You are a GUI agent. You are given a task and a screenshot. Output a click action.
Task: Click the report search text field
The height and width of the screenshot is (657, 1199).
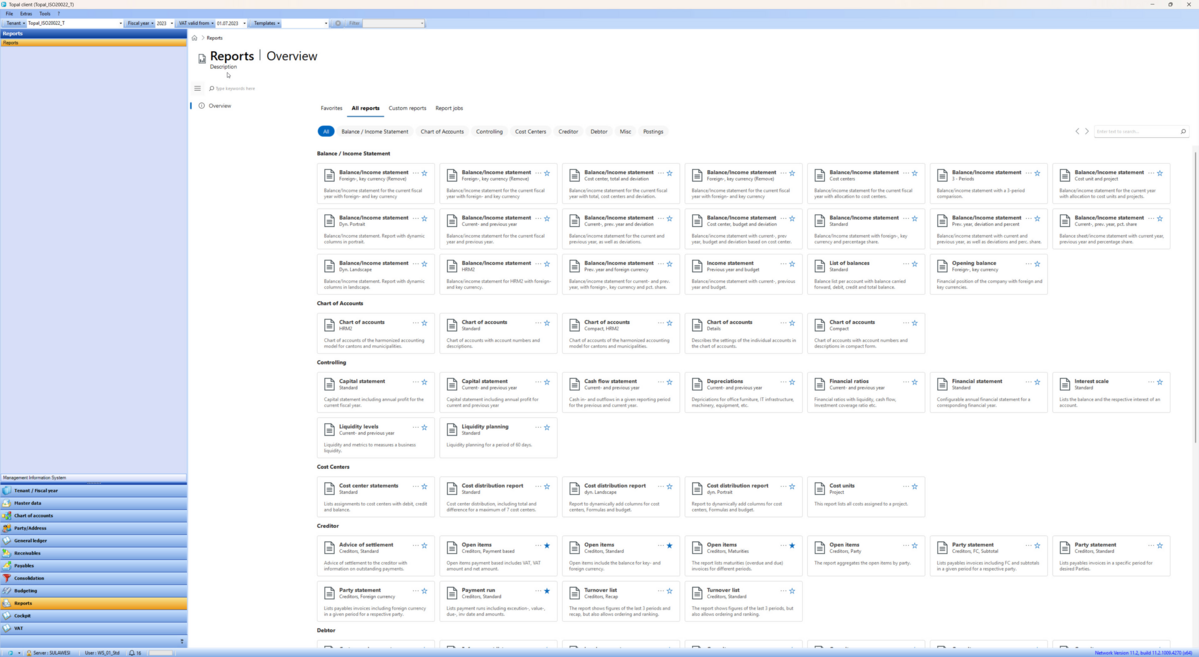[1135, 132]
